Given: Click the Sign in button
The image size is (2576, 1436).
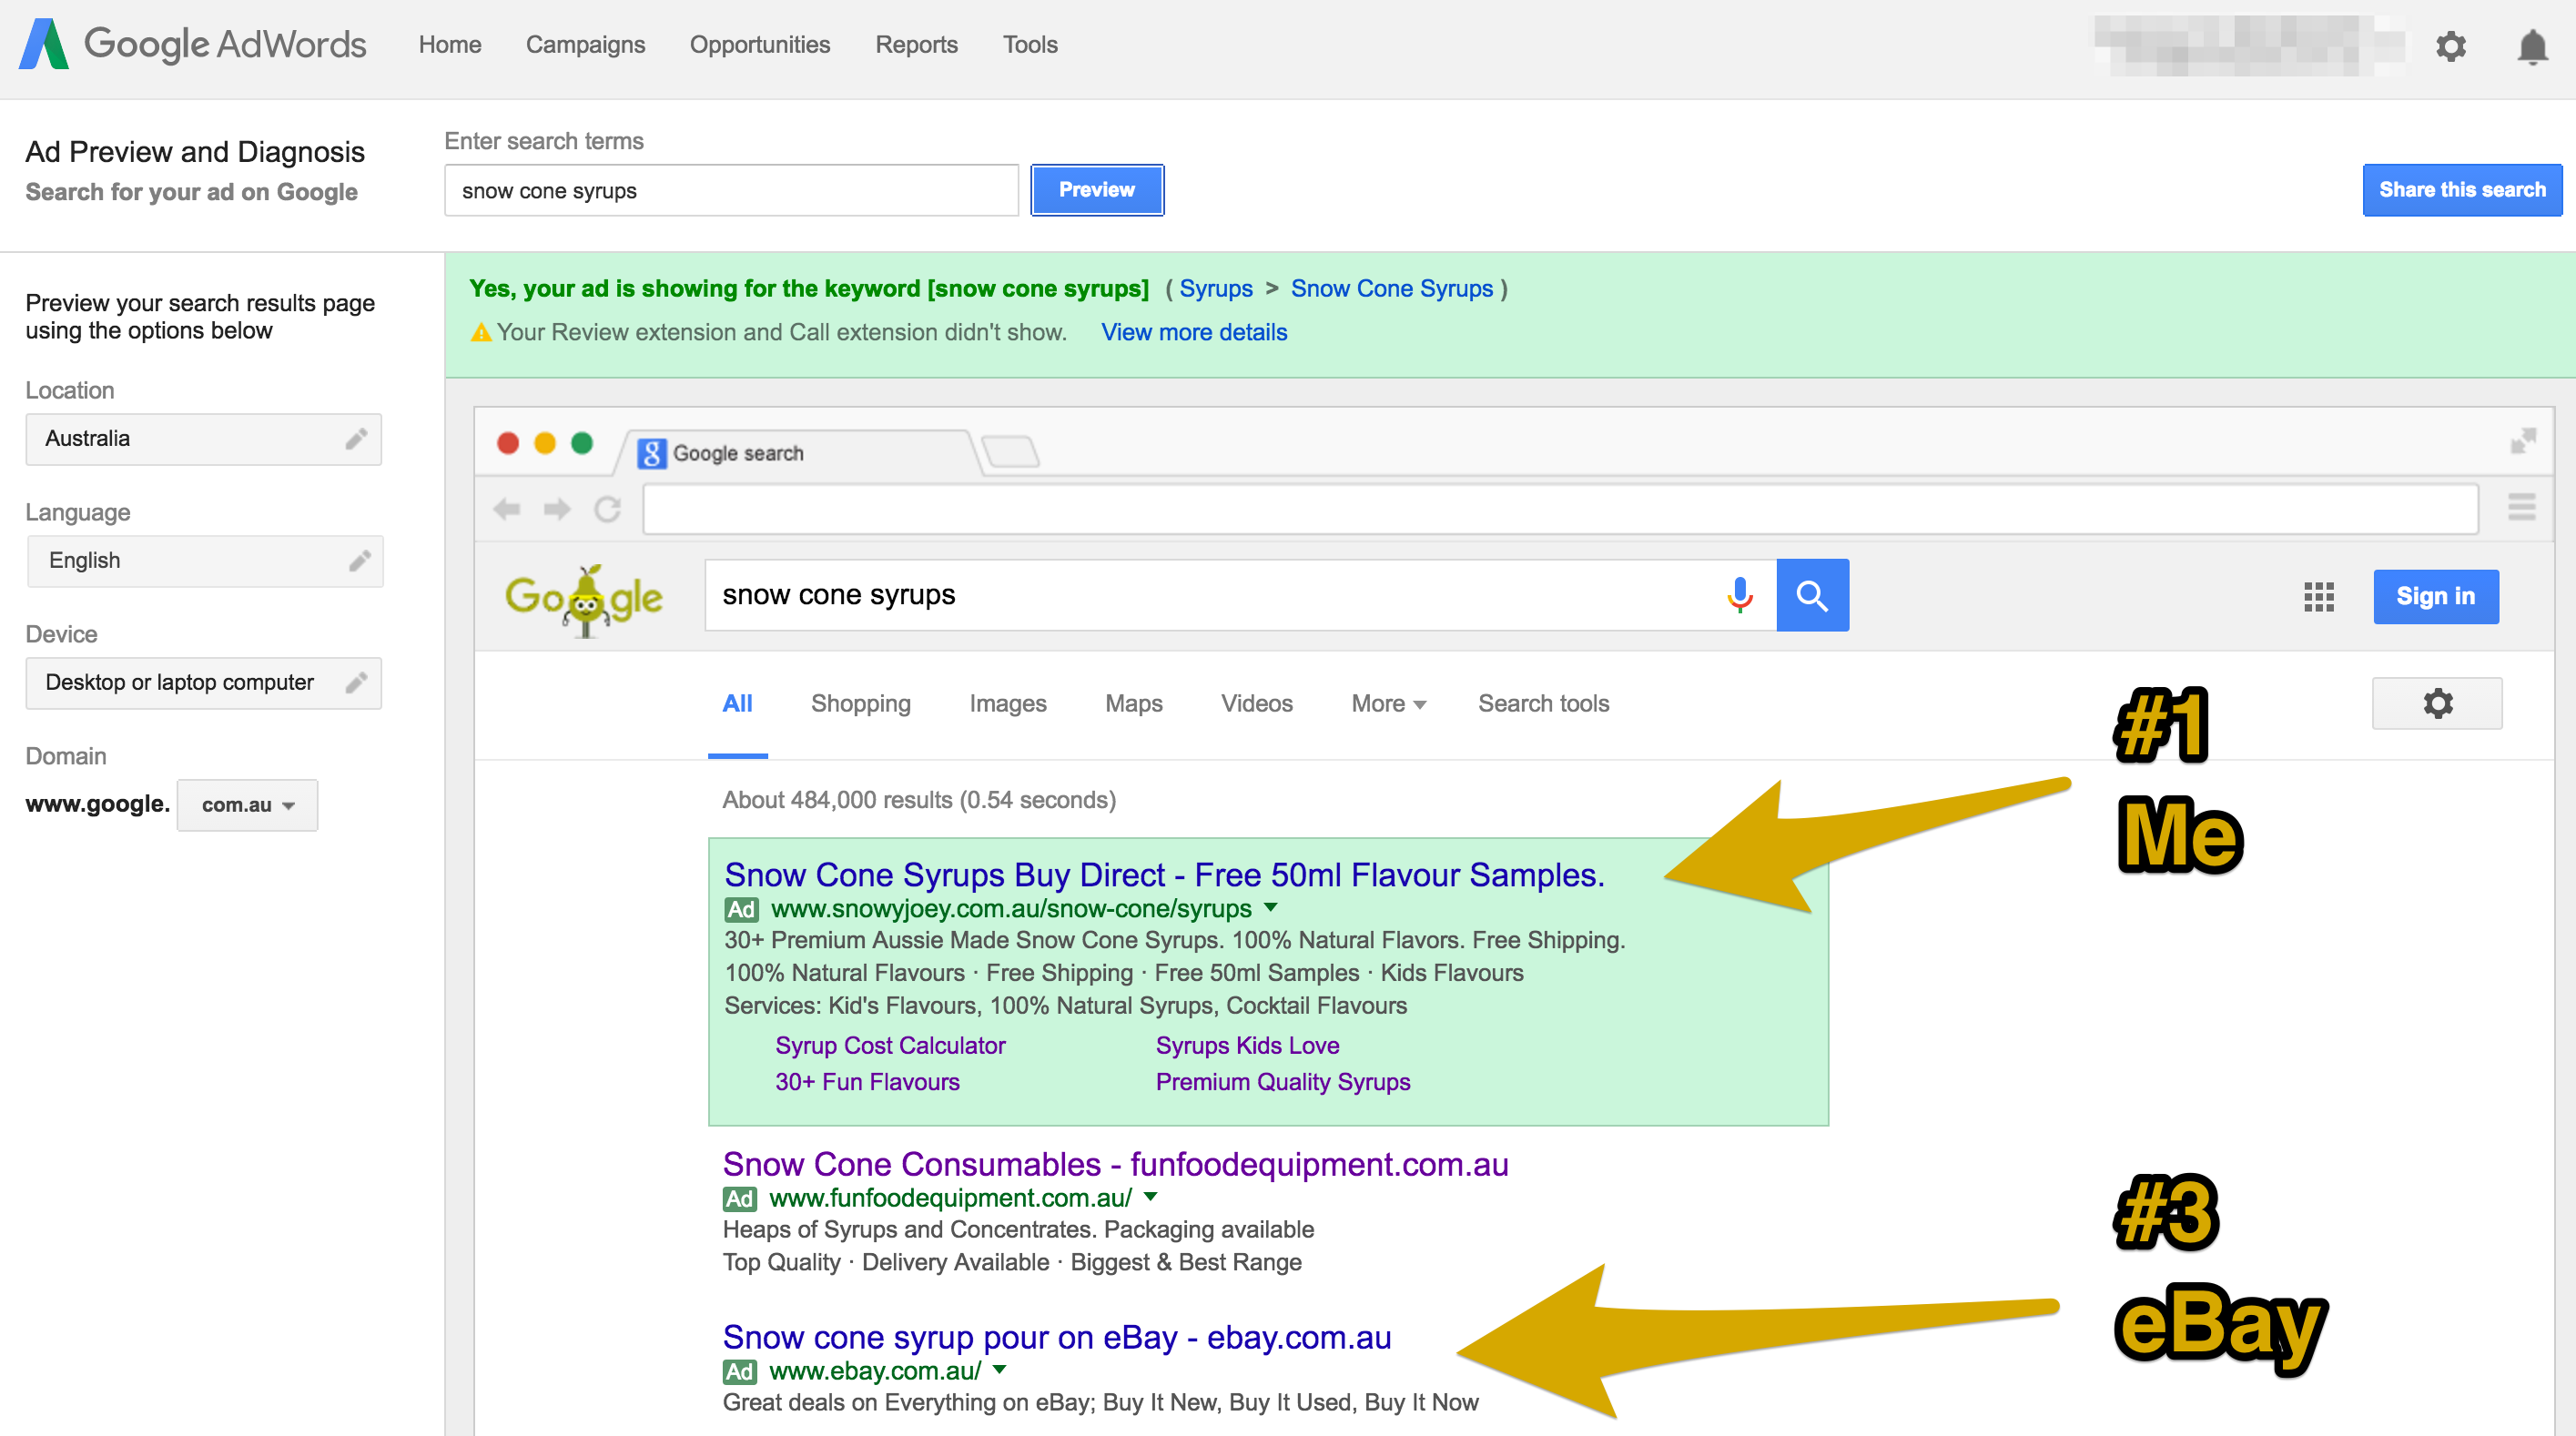Looking at the screenshot, I should pyautogui.click(x=2435, y=597).
